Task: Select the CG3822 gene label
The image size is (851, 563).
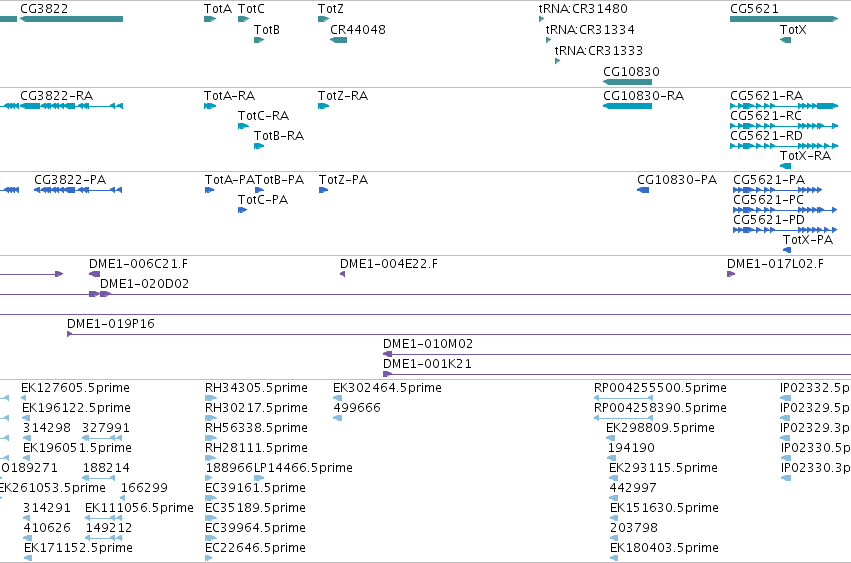Action: click(44, 9)
